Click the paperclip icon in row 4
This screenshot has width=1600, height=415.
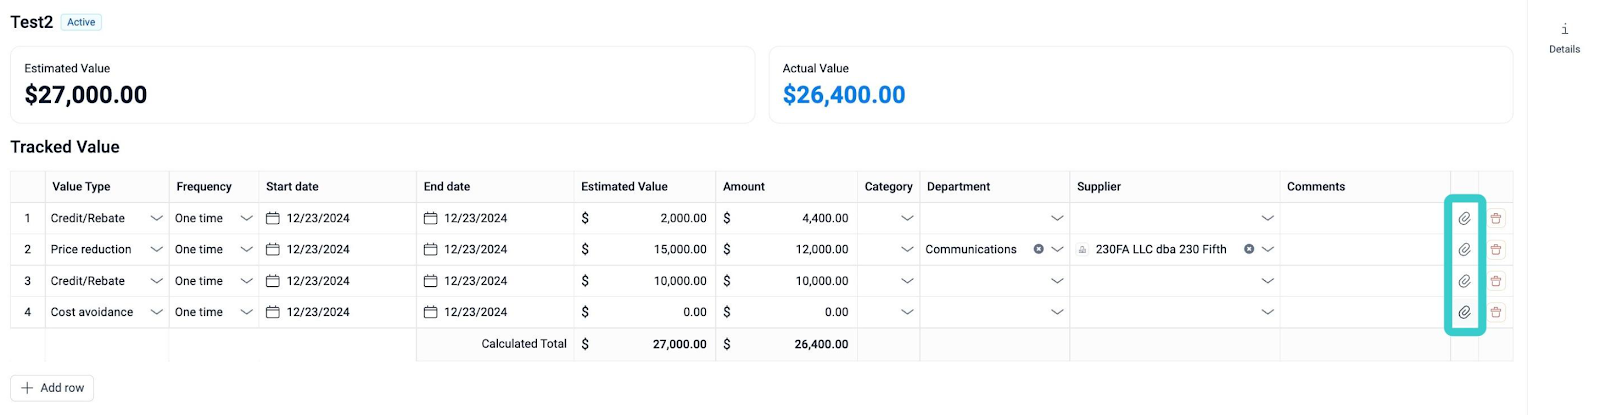[1464, 312]
